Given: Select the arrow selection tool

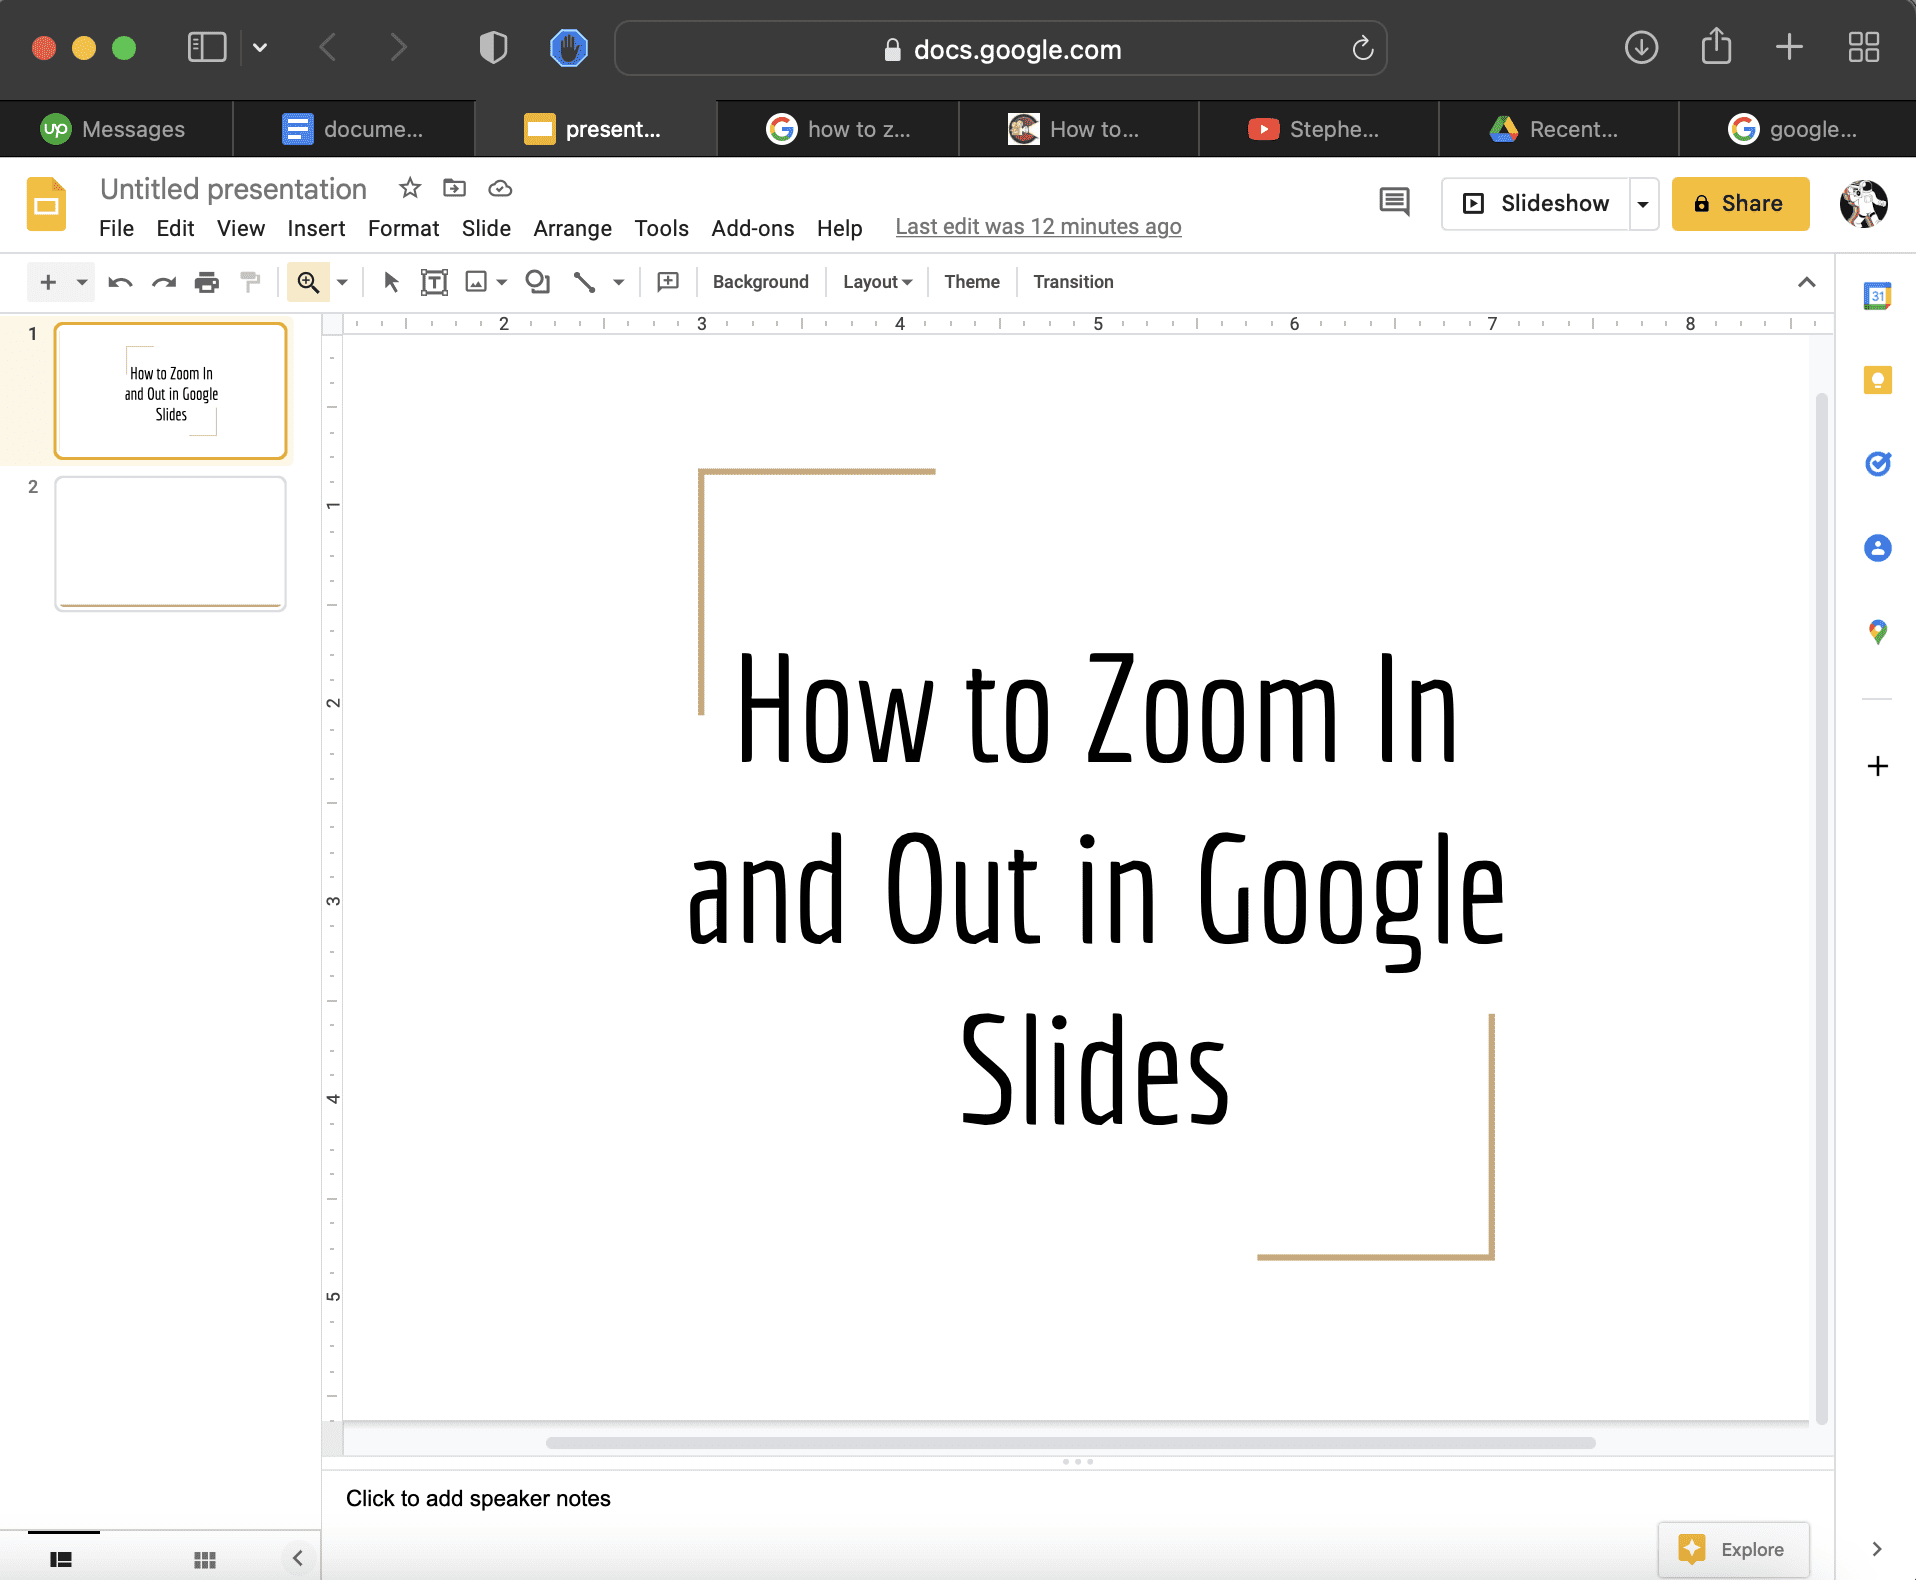Looking at the screenshot, I should coord(389,281).
